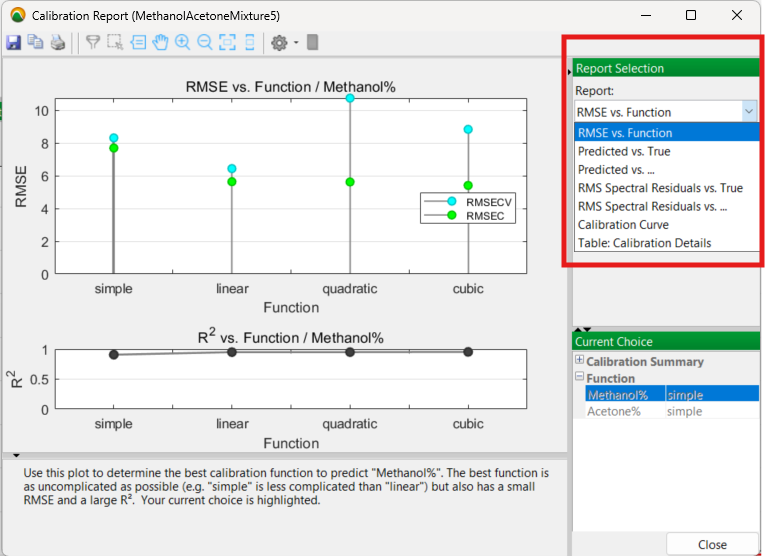The width and height of the screenshot is (765, 556).
Task: Print the calibration report
Action: click(x=57, y=42)
